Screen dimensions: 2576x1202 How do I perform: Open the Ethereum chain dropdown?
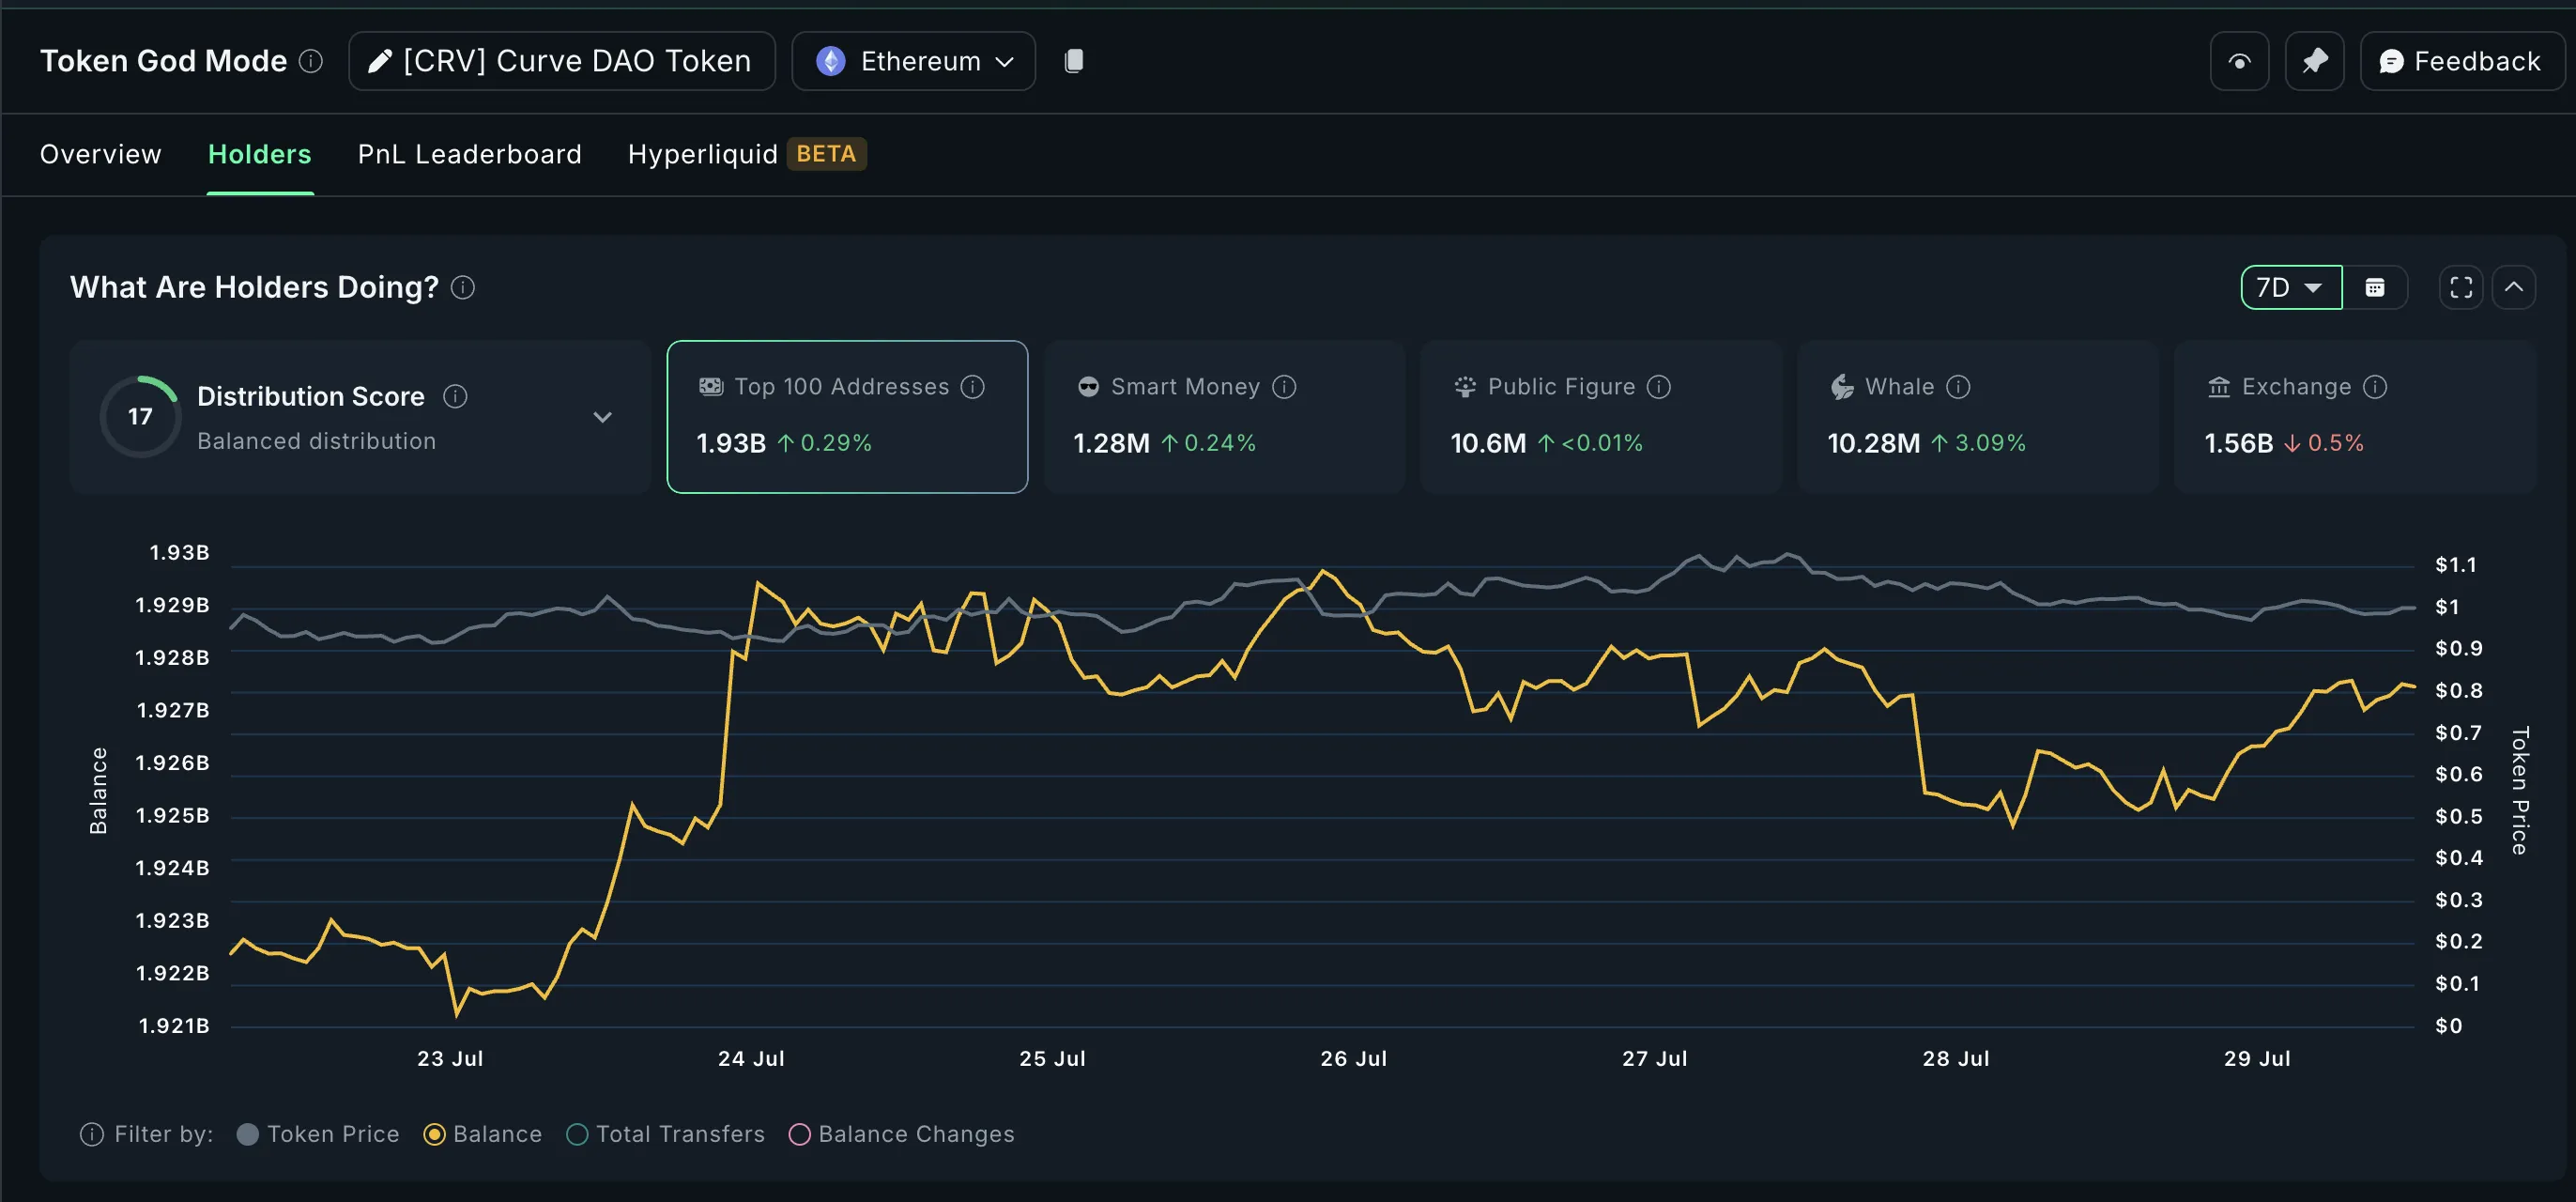click(x=913, y=62)
